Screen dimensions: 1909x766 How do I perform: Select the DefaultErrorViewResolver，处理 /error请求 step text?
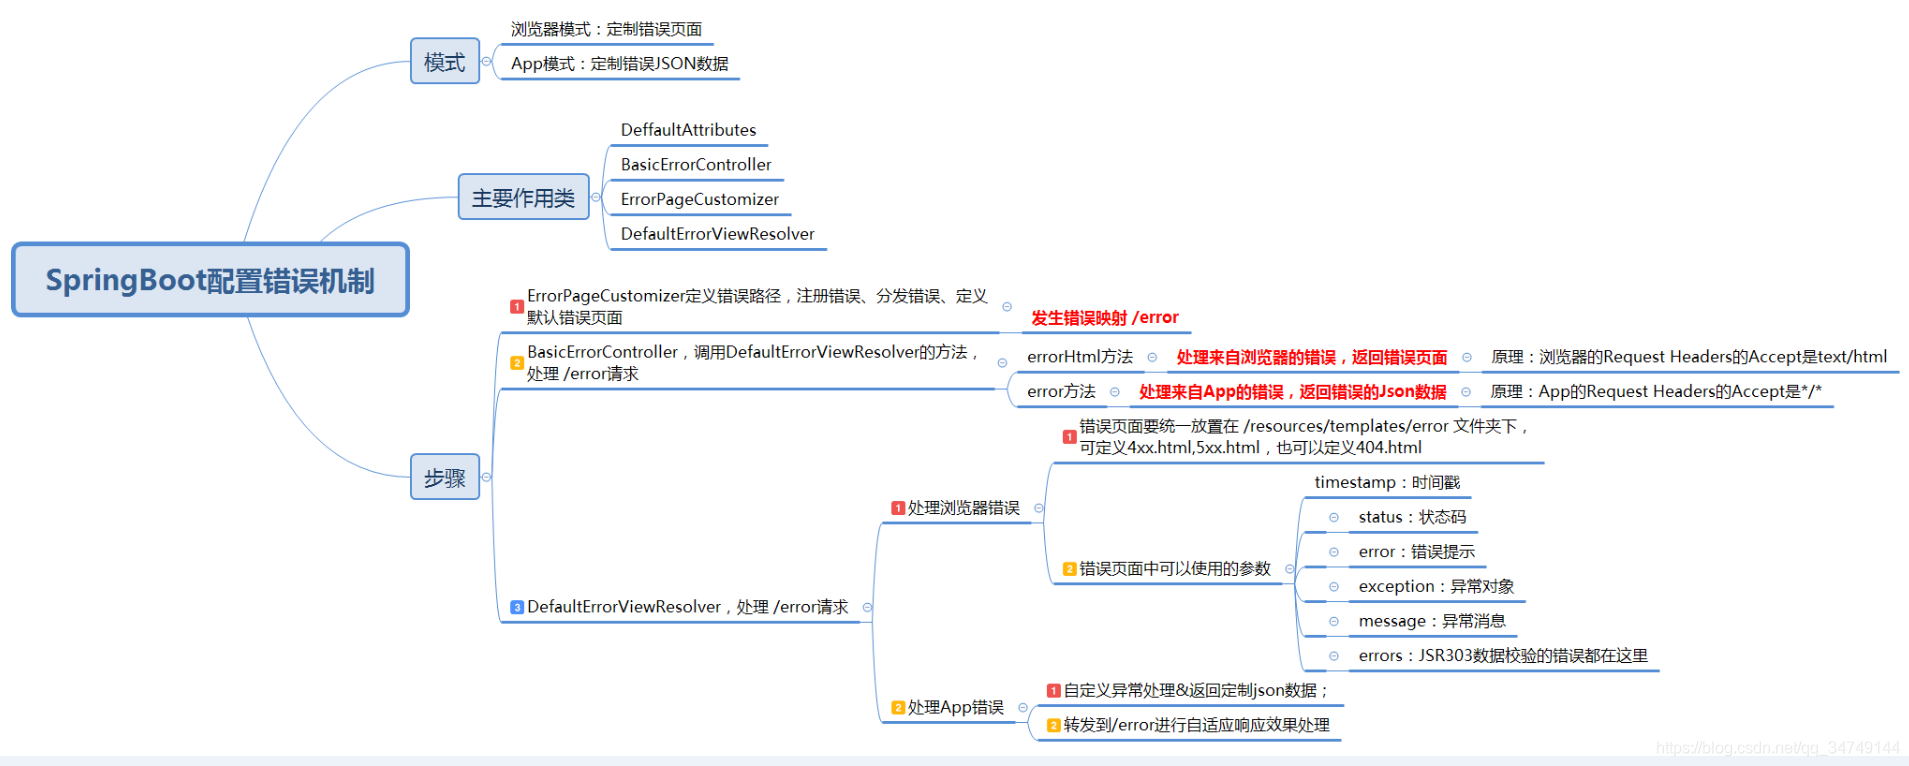point(687,607)
